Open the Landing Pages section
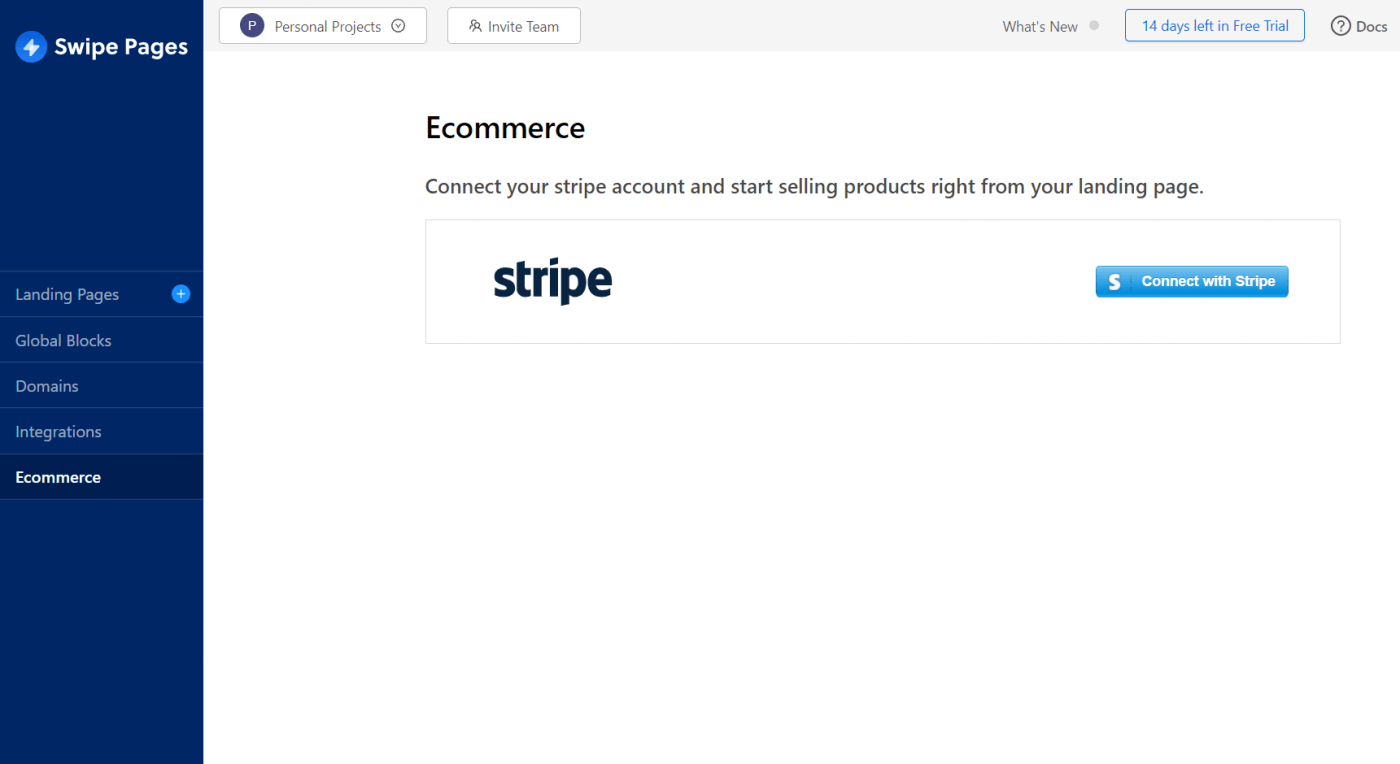The image size is (1400, 764). click(x=67, y=294)
